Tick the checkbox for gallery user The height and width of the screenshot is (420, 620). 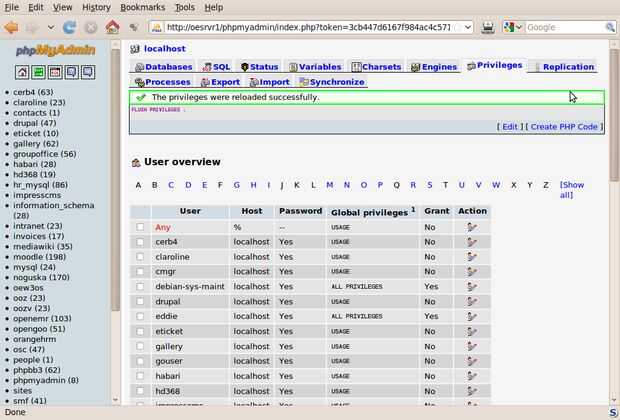point(140,346)
